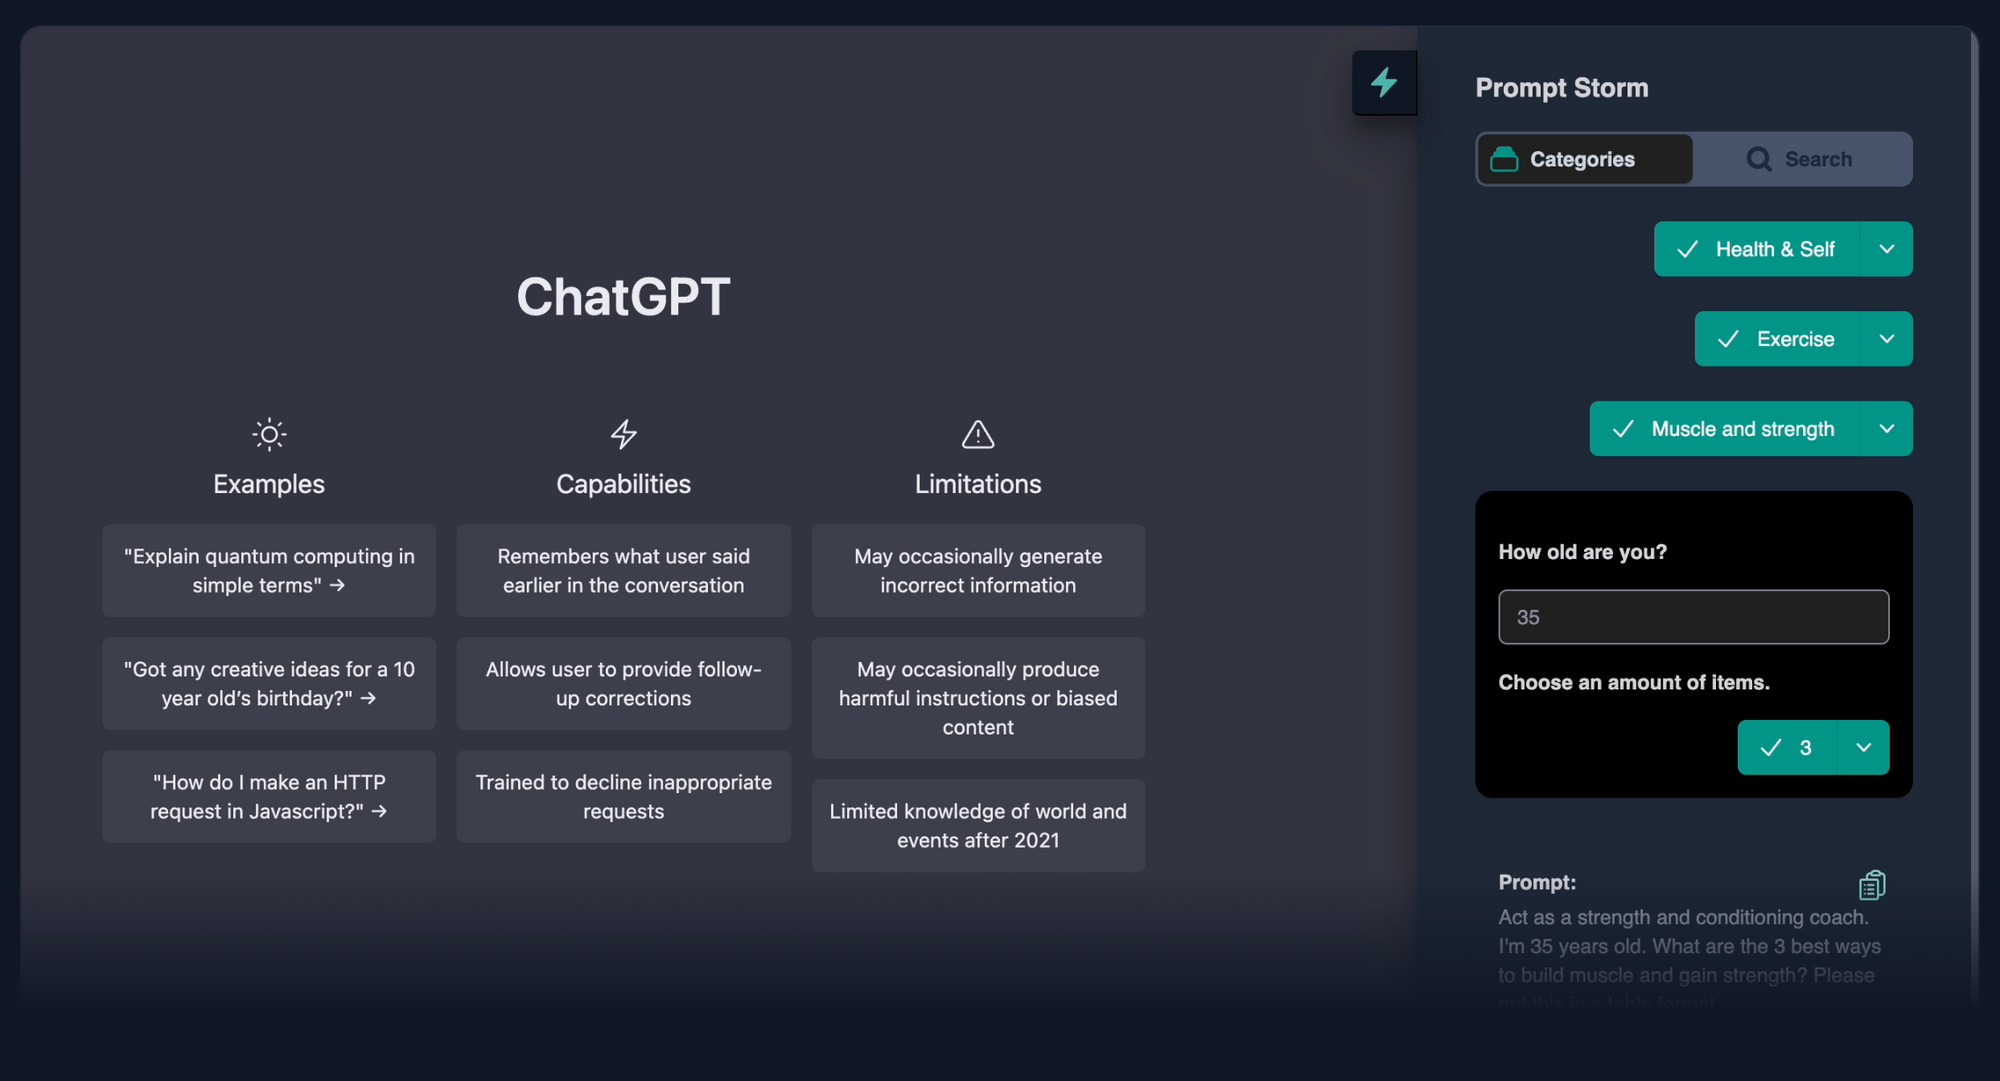Click the Exercise checkmark icon
The height and width of the screenshot is (1081, 2000).
pos(1727,338)
